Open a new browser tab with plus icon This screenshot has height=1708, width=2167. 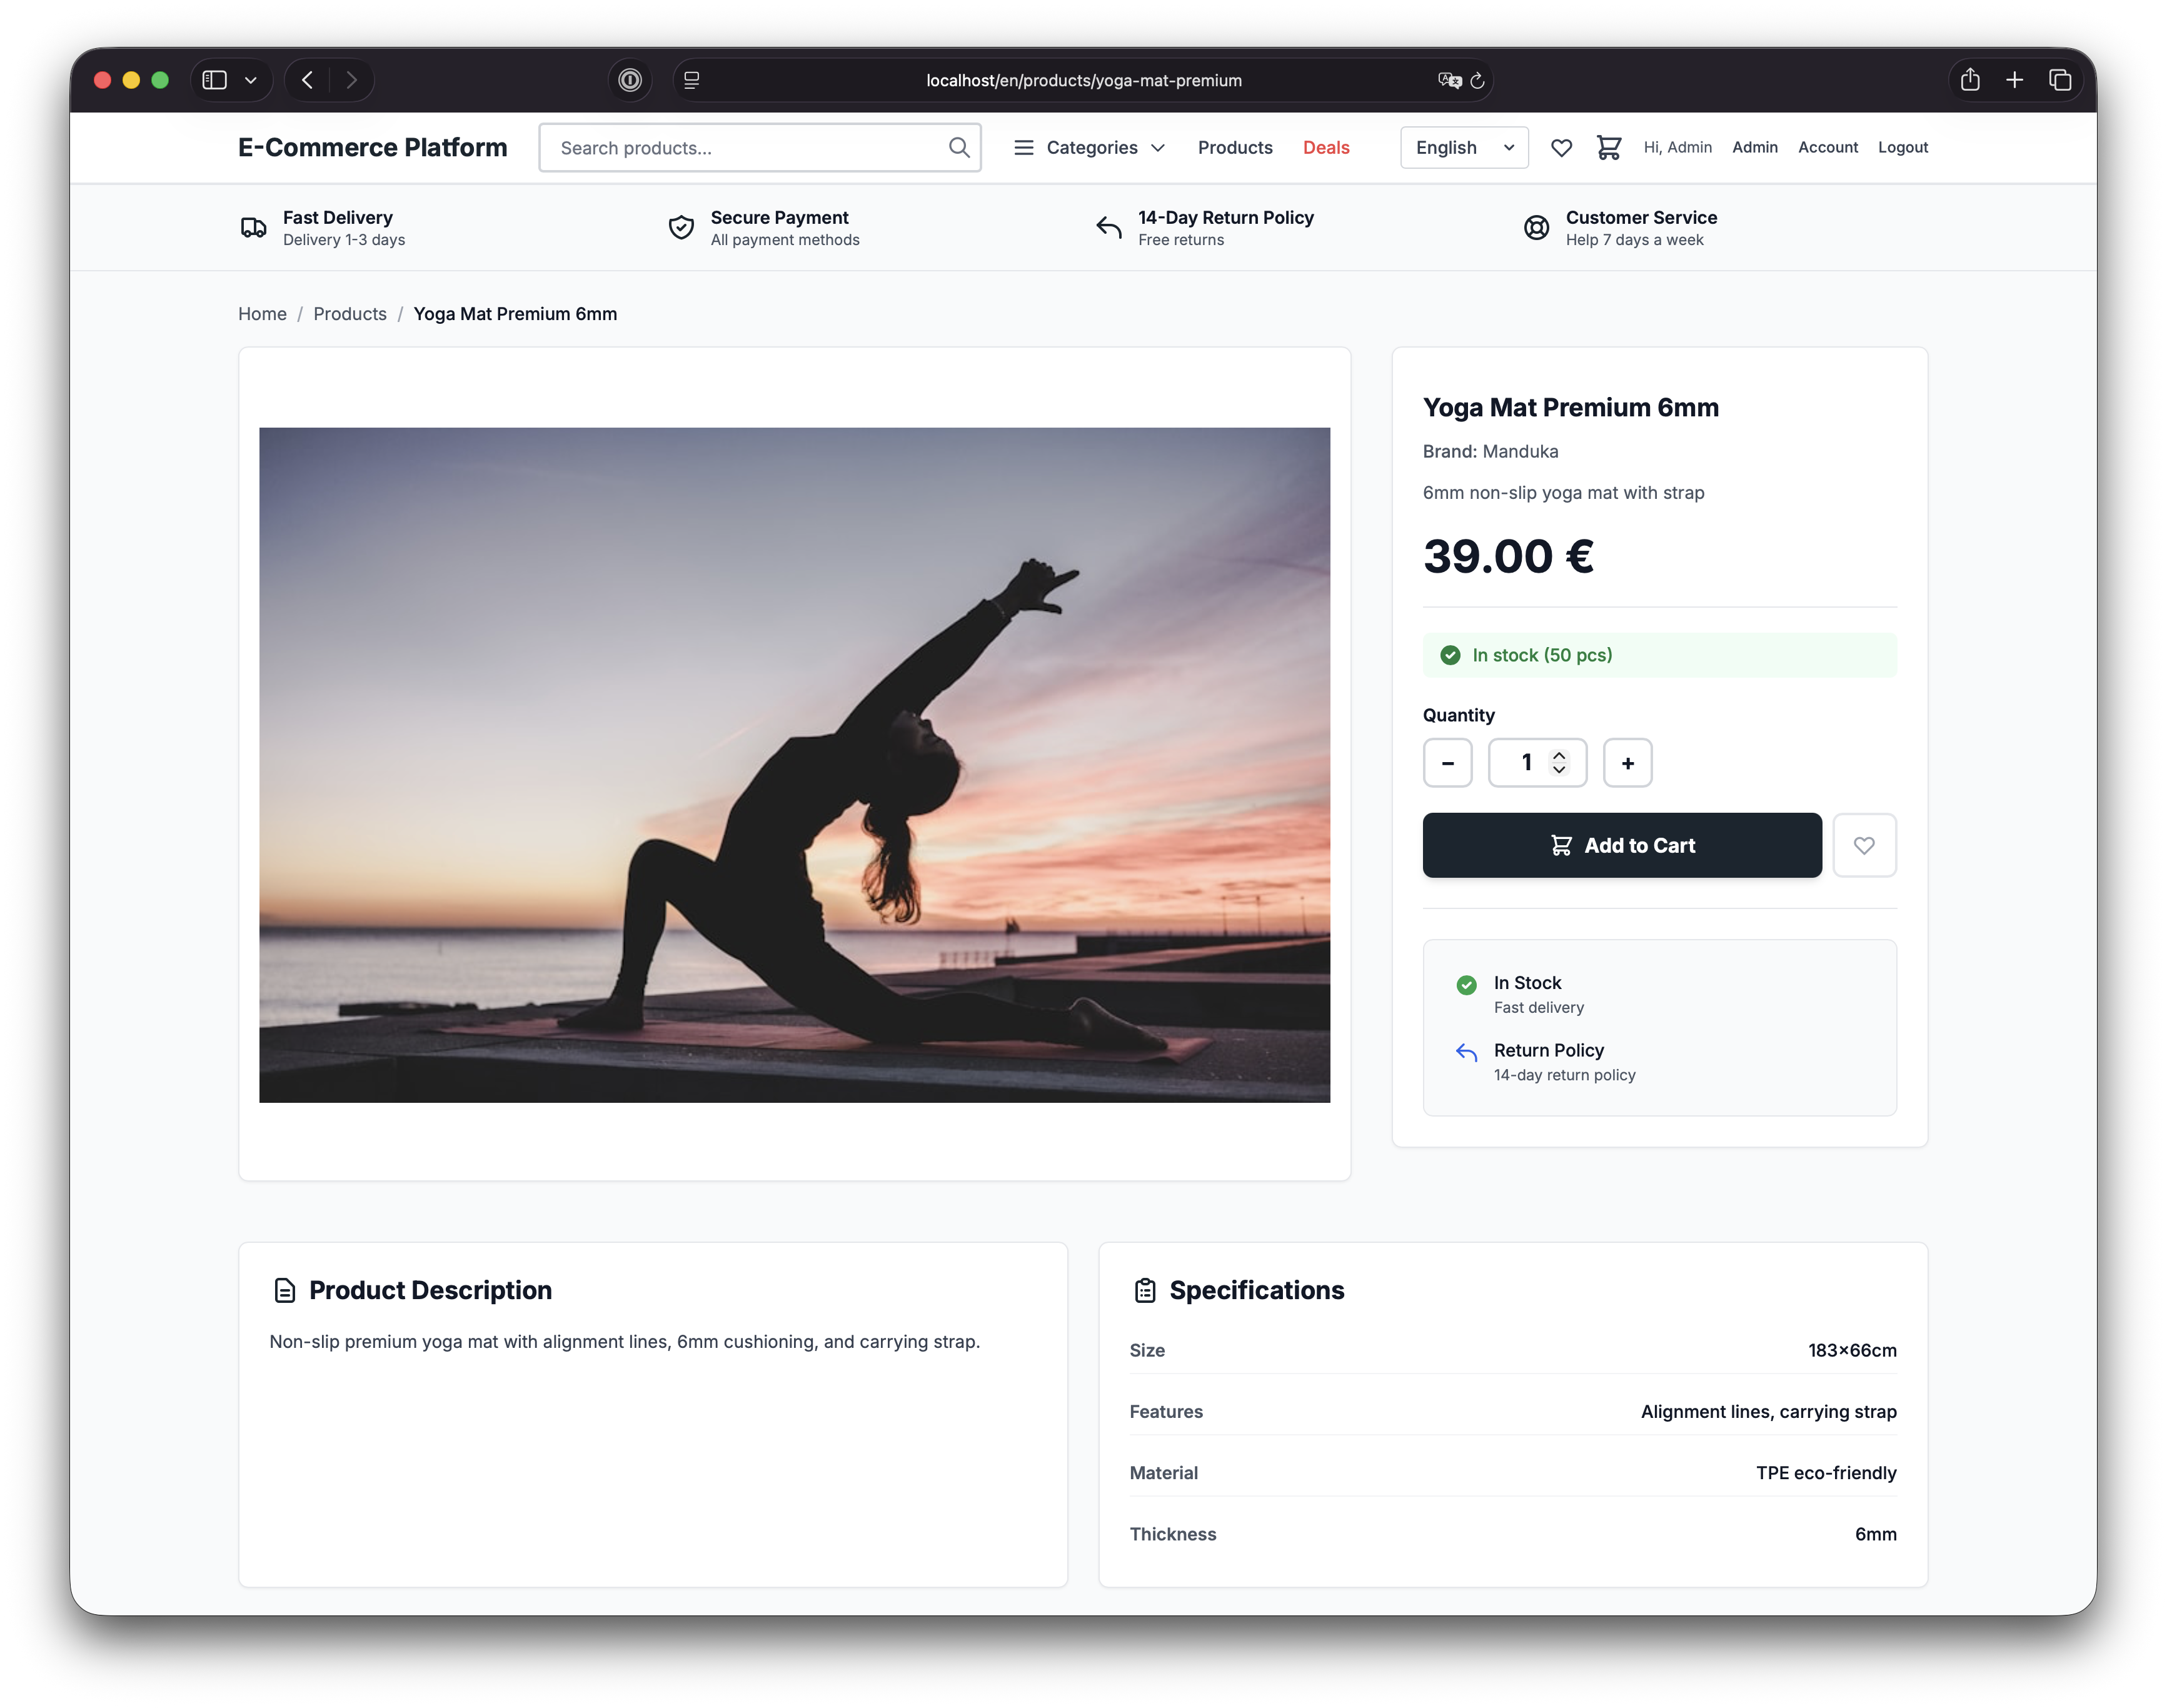[2014, 80]
